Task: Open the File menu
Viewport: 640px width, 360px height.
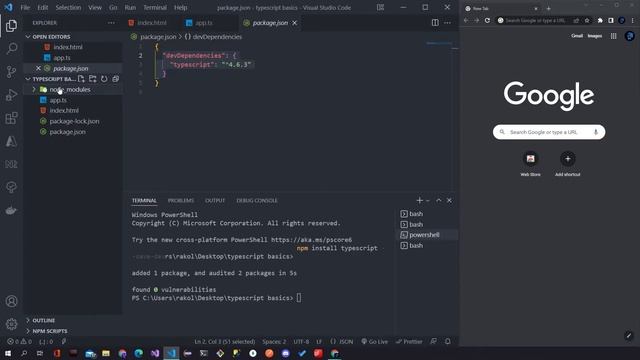Action: click(x=25, y=7)
